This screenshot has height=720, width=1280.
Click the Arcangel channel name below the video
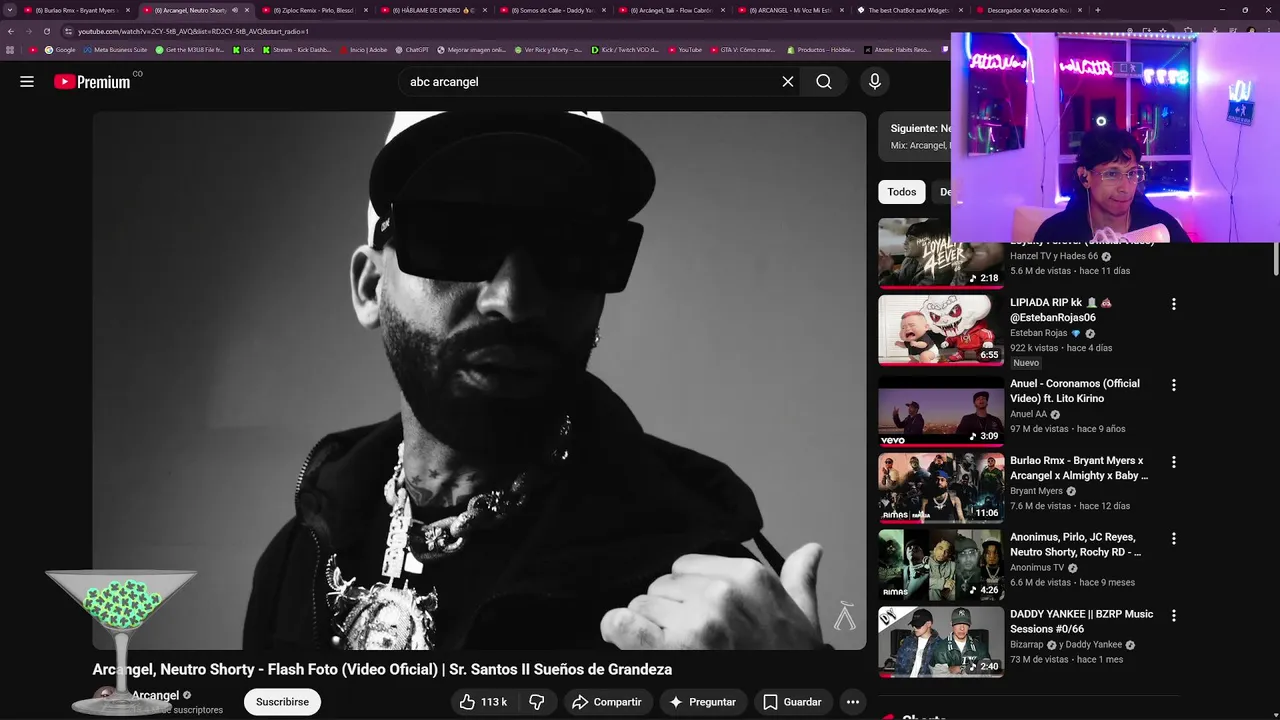coord(155,695)
